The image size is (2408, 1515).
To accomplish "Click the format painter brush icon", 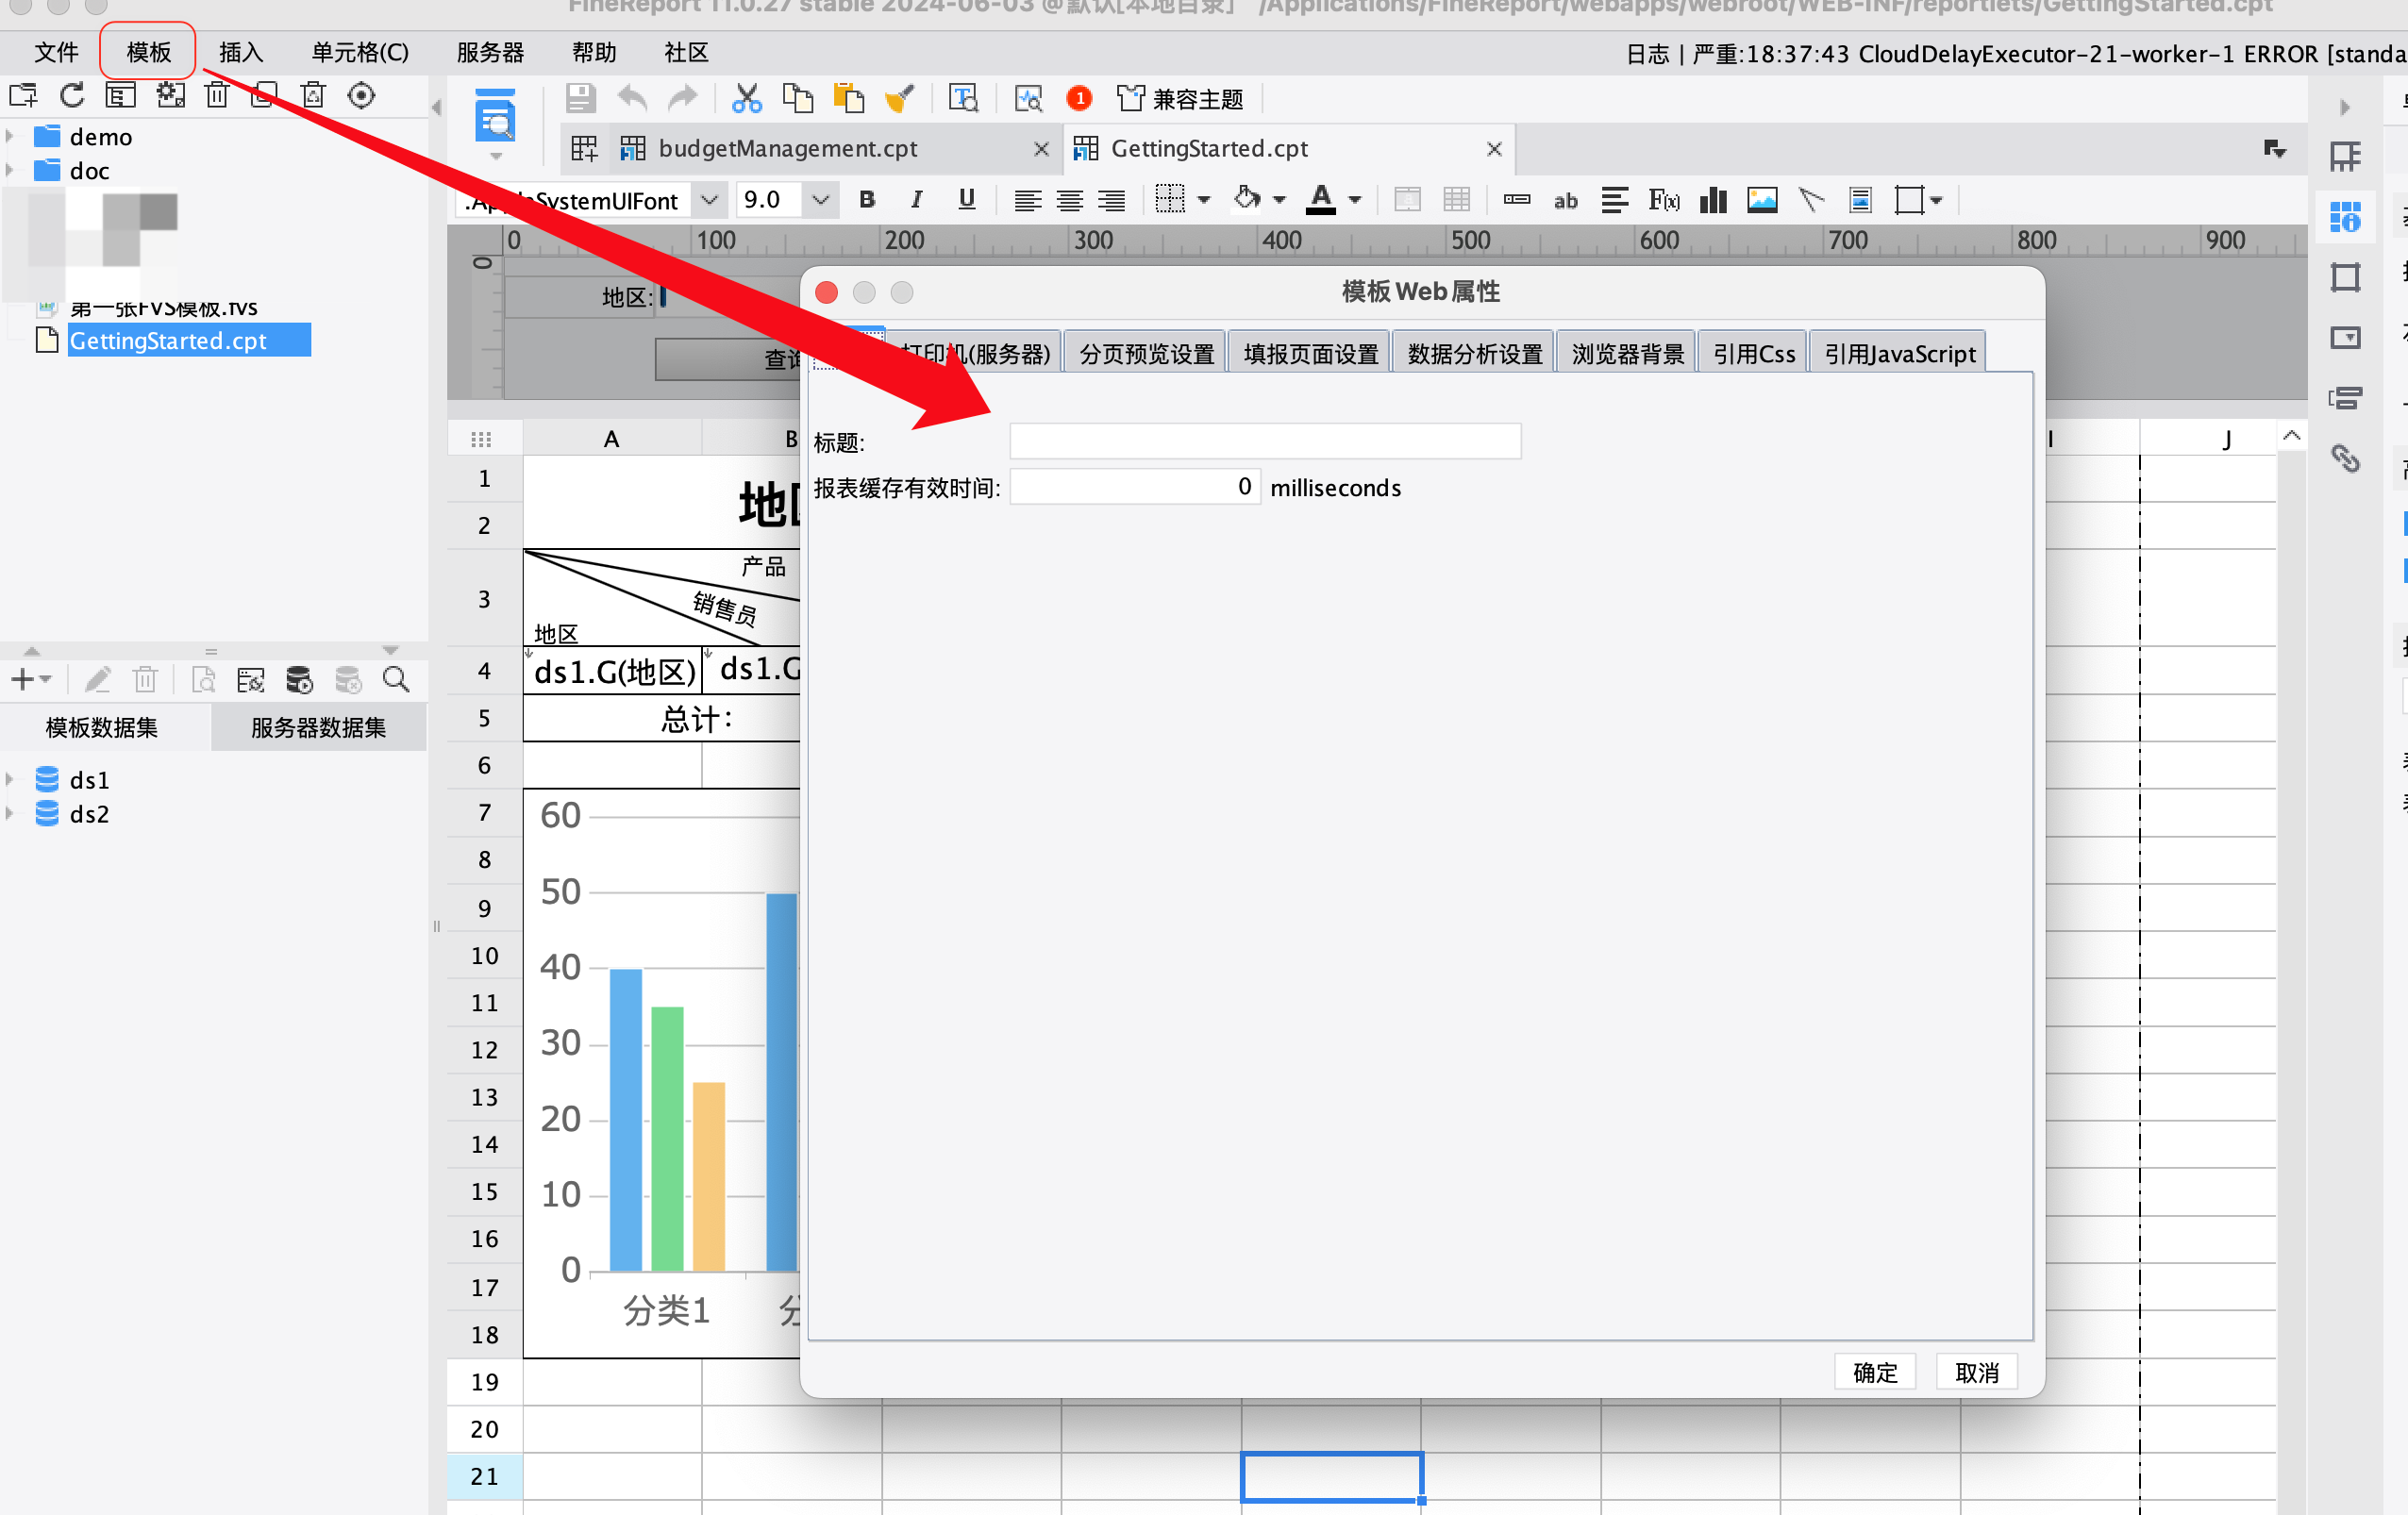I will [x=899, y=98].
